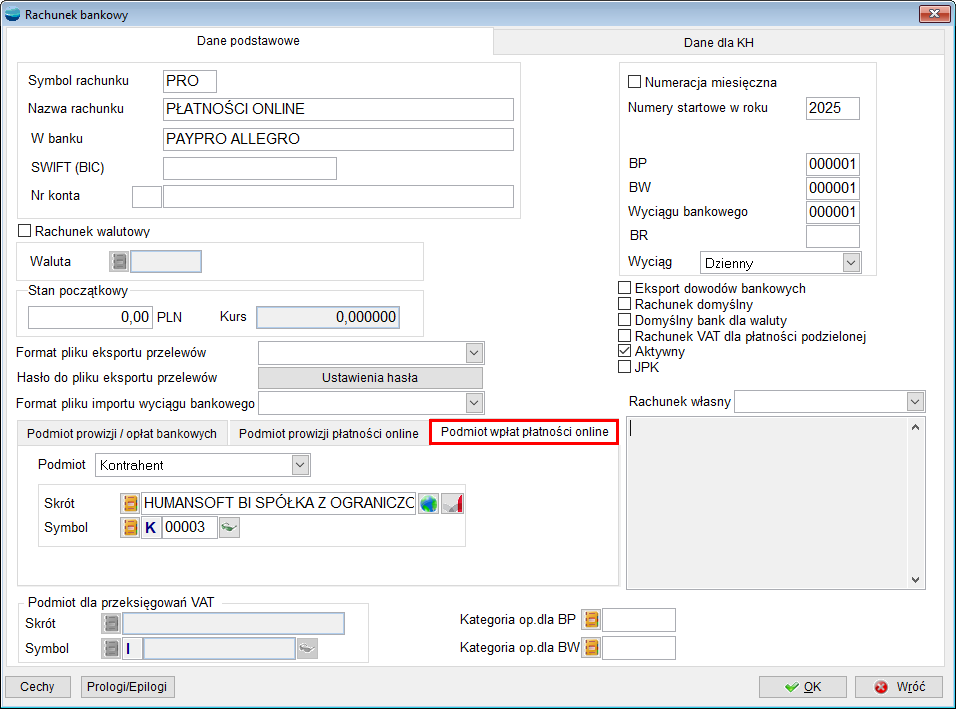Click the Ustawienia hasła button
Image resolution: width=956 pixels, height=709 pixels.
click(x=370, y=378)
